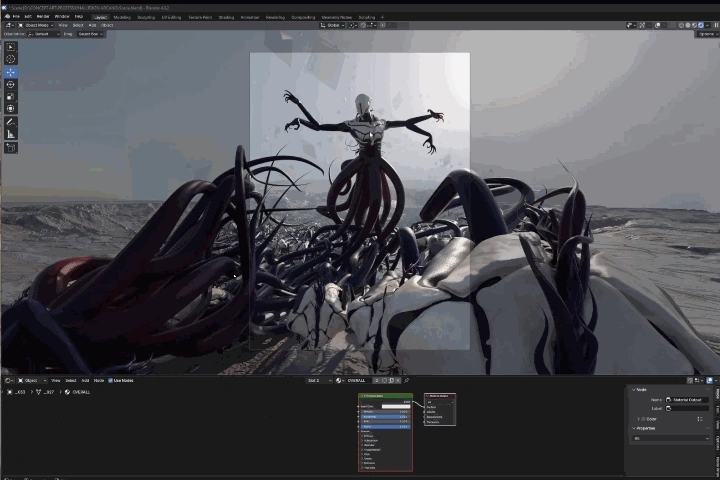Switch to the Geometry Nodes workspace tab

point(337,17)
